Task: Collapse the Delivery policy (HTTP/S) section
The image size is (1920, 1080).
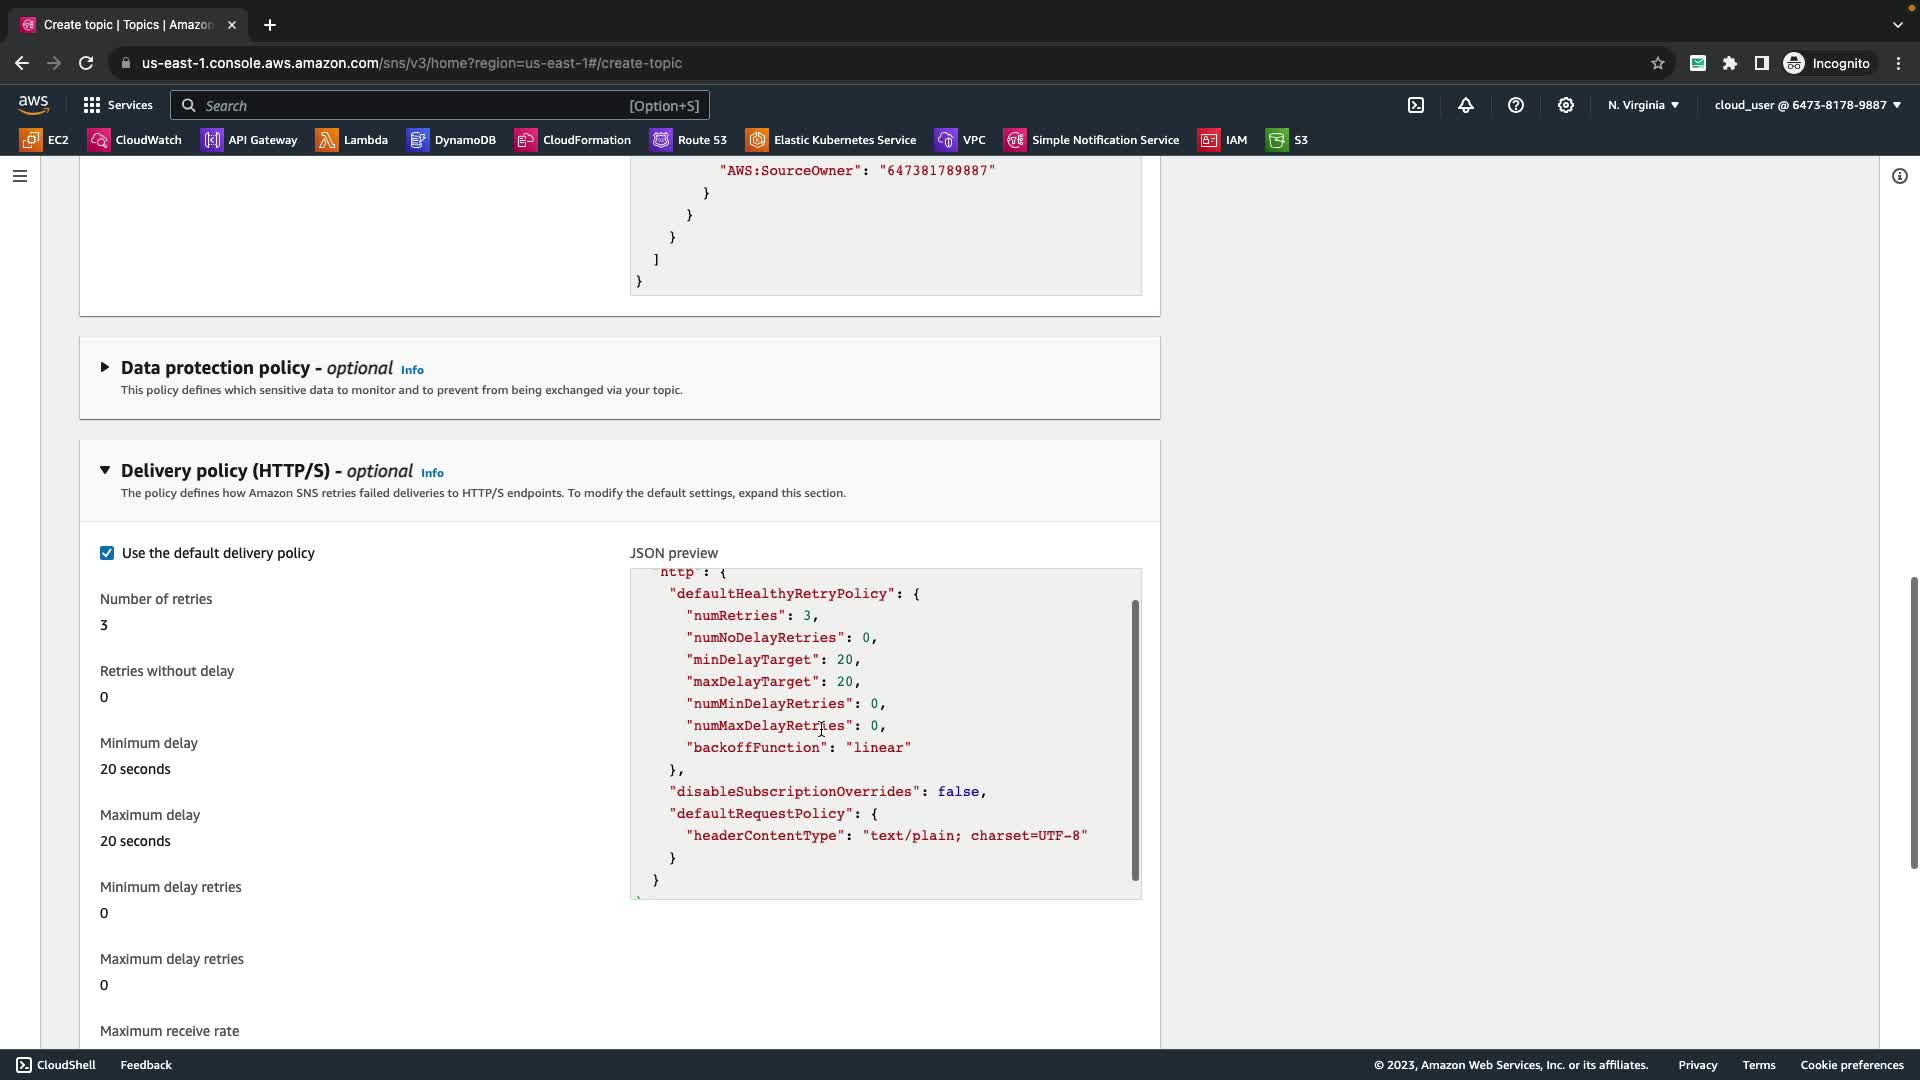Action: tap(105, 470)
